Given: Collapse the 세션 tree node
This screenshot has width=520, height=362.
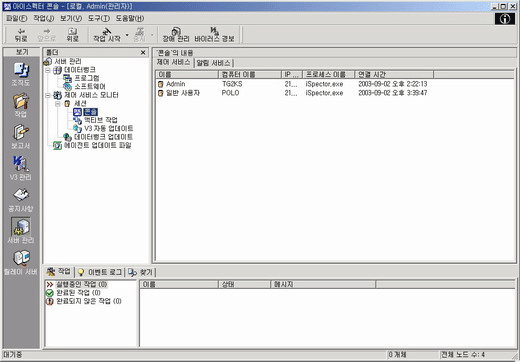Looking at the screenshot, I should pos(58,104).
